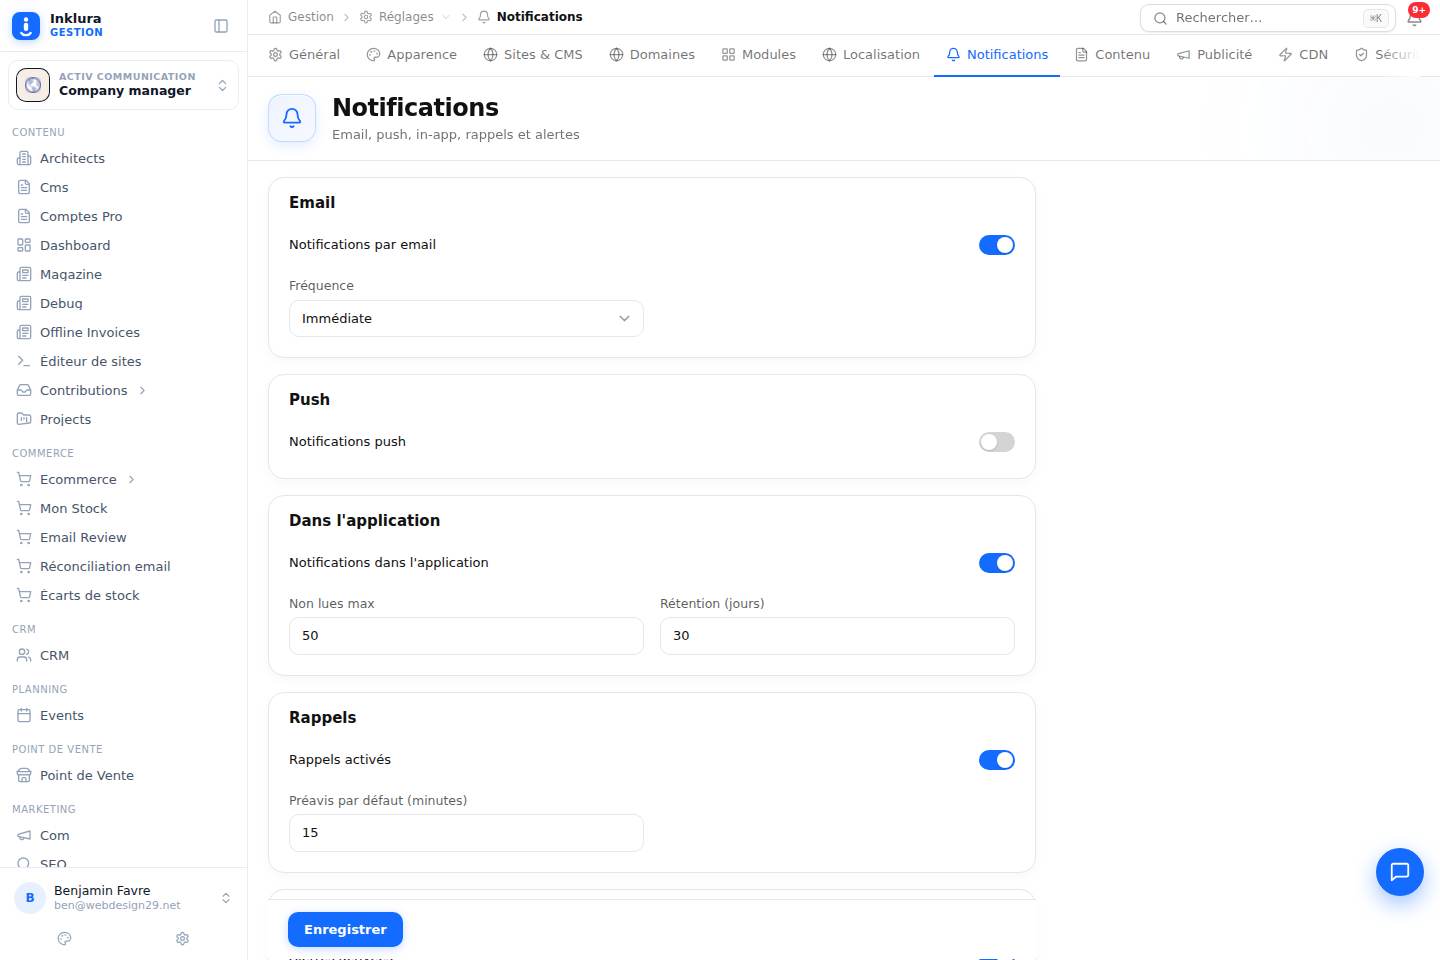Click the settings gear icon under the user profile

(x=182, y=938)
